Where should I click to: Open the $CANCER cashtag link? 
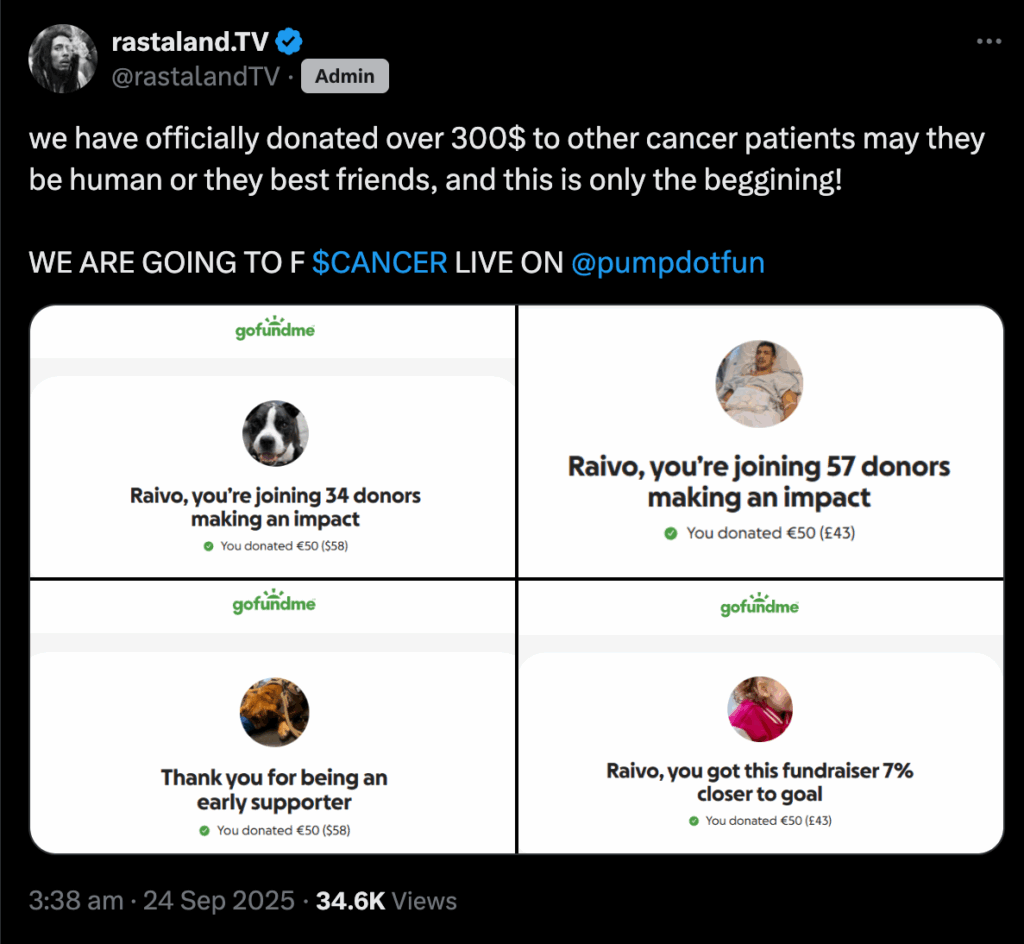click(x=379, y=263)
